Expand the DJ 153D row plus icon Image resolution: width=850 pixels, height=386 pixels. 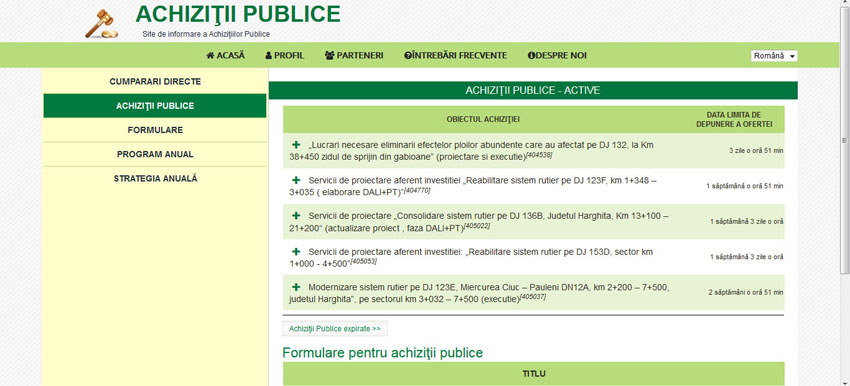tap(296, 252)
